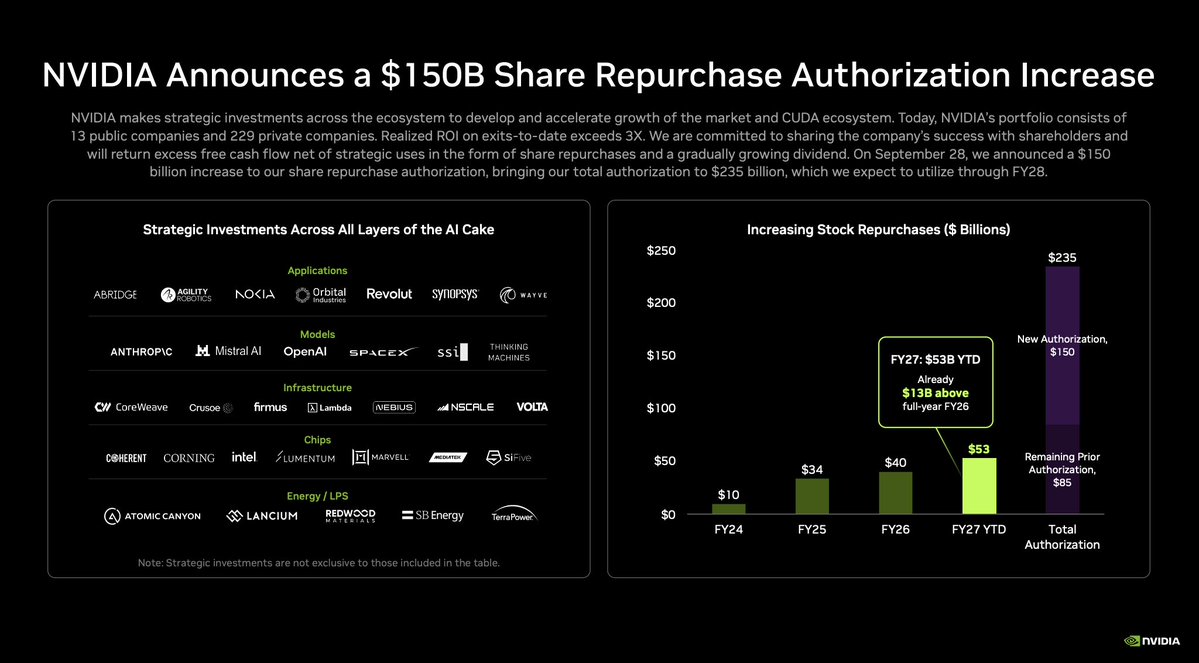The height and width of the screenshot is (663, 1199).
Task: Click the 'Energy / LPS' category heading
Action: point(317,496)
